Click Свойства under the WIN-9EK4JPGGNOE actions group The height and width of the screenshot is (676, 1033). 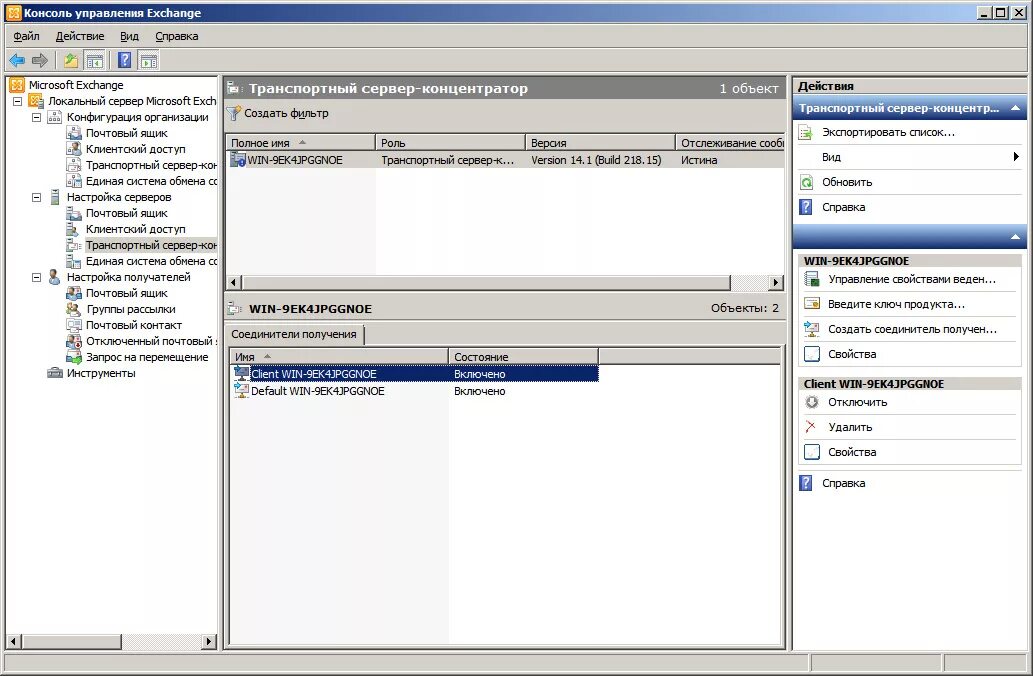click(852, 354)
